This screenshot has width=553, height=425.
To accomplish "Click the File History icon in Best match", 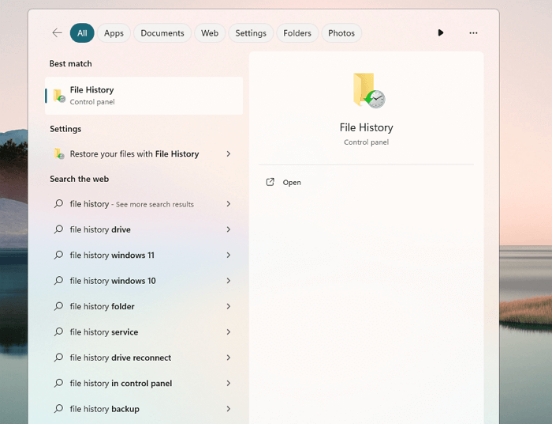I will pyautogui.click(x=59, y=96).
